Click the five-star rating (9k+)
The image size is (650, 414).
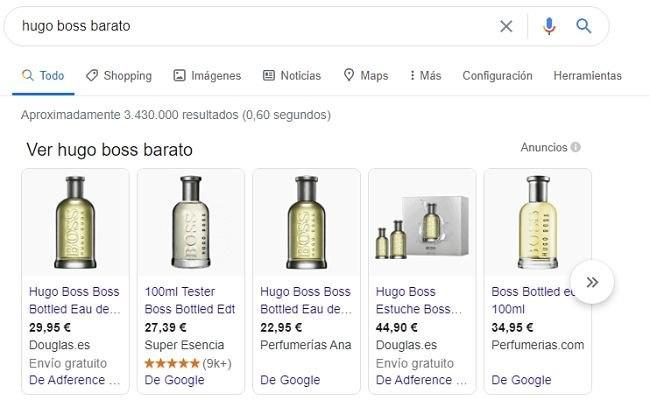pyautogui.click(x=188, y=363)
